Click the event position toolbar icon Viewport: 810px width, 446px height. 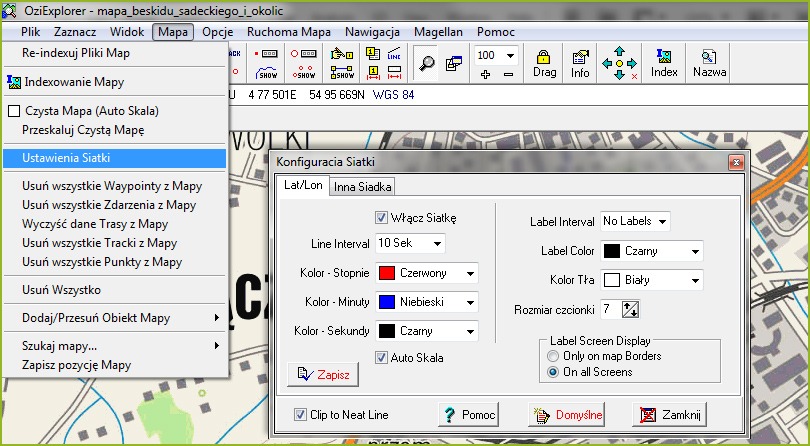tap(303, 54)
